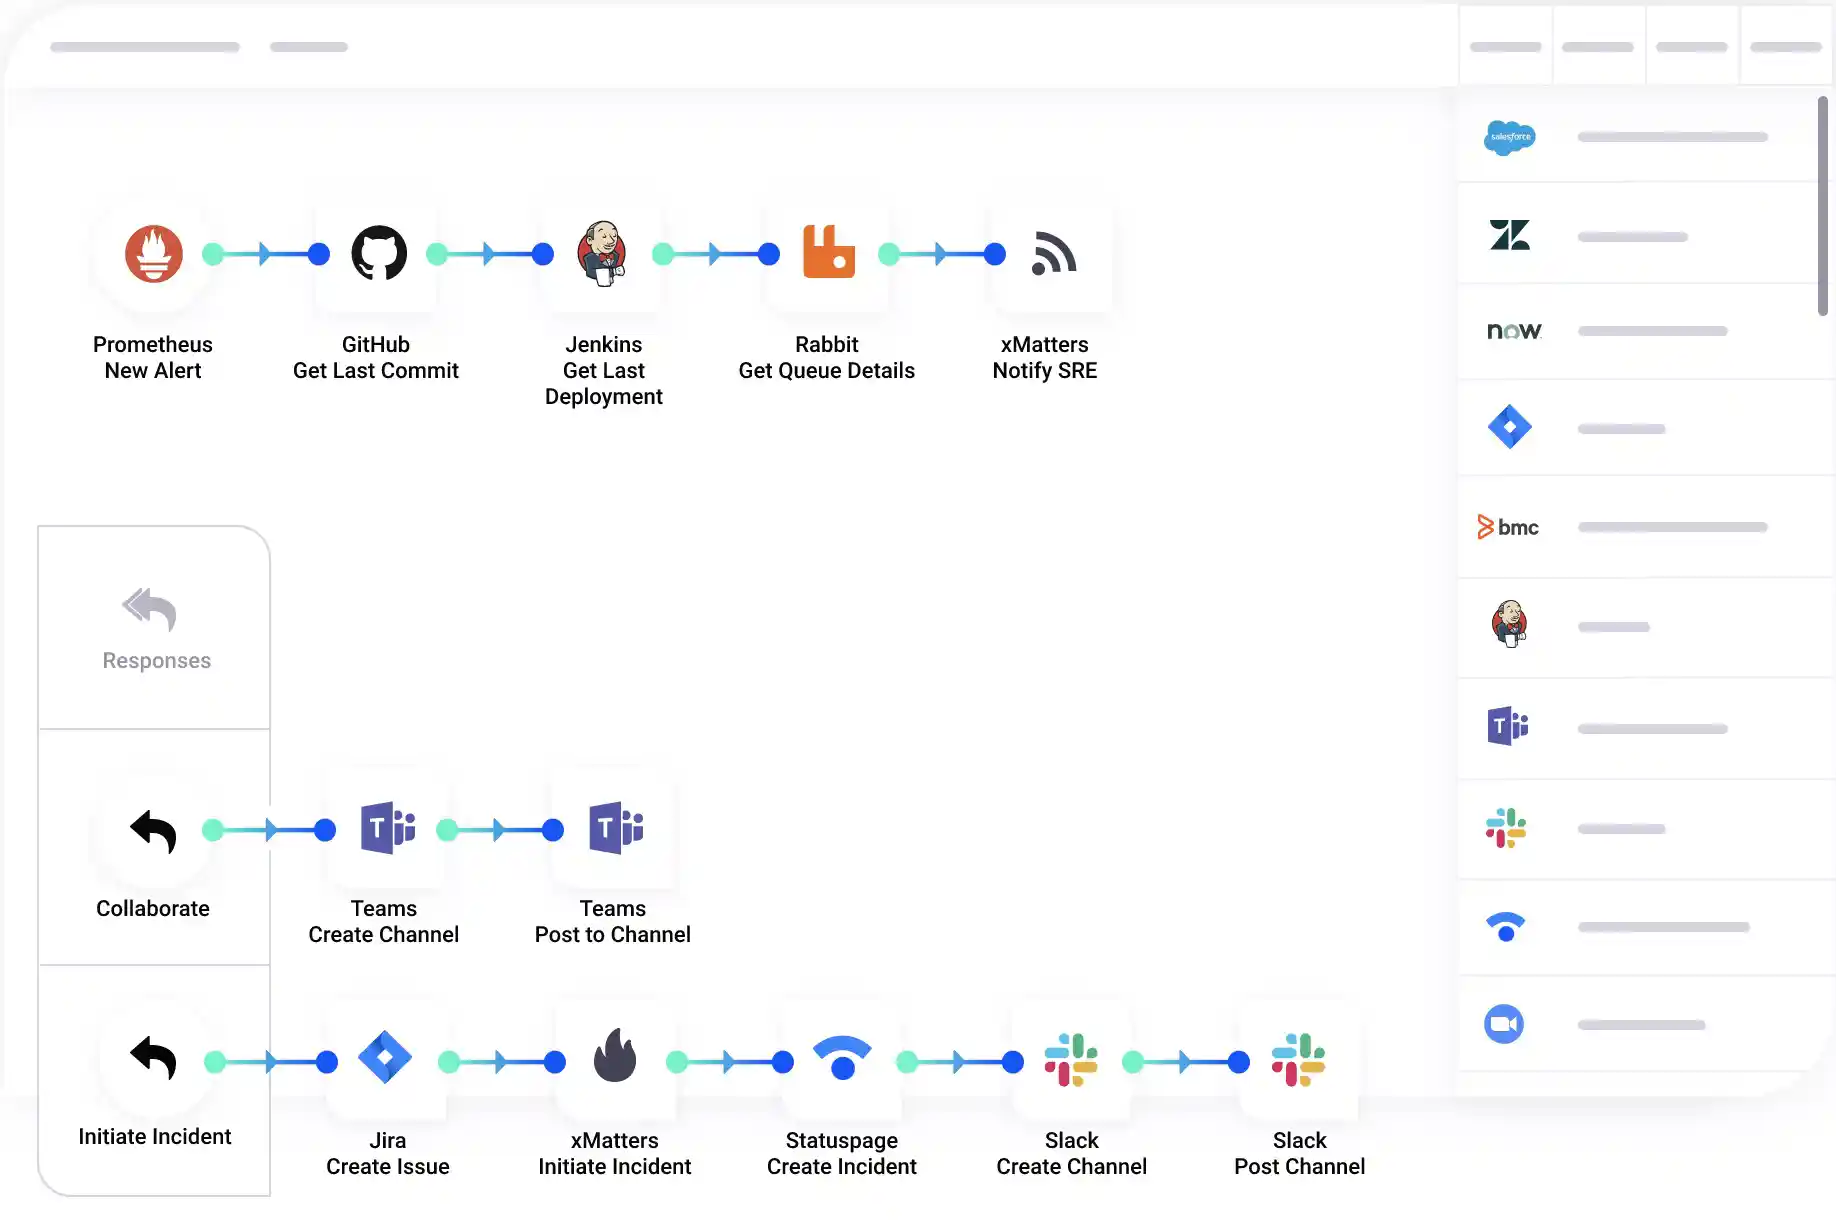Image resolution: width=1836 pixels, height=1222 pixels.
Task: Choose the Jenkins icon in the sidebar
Action: (1510, 624)
